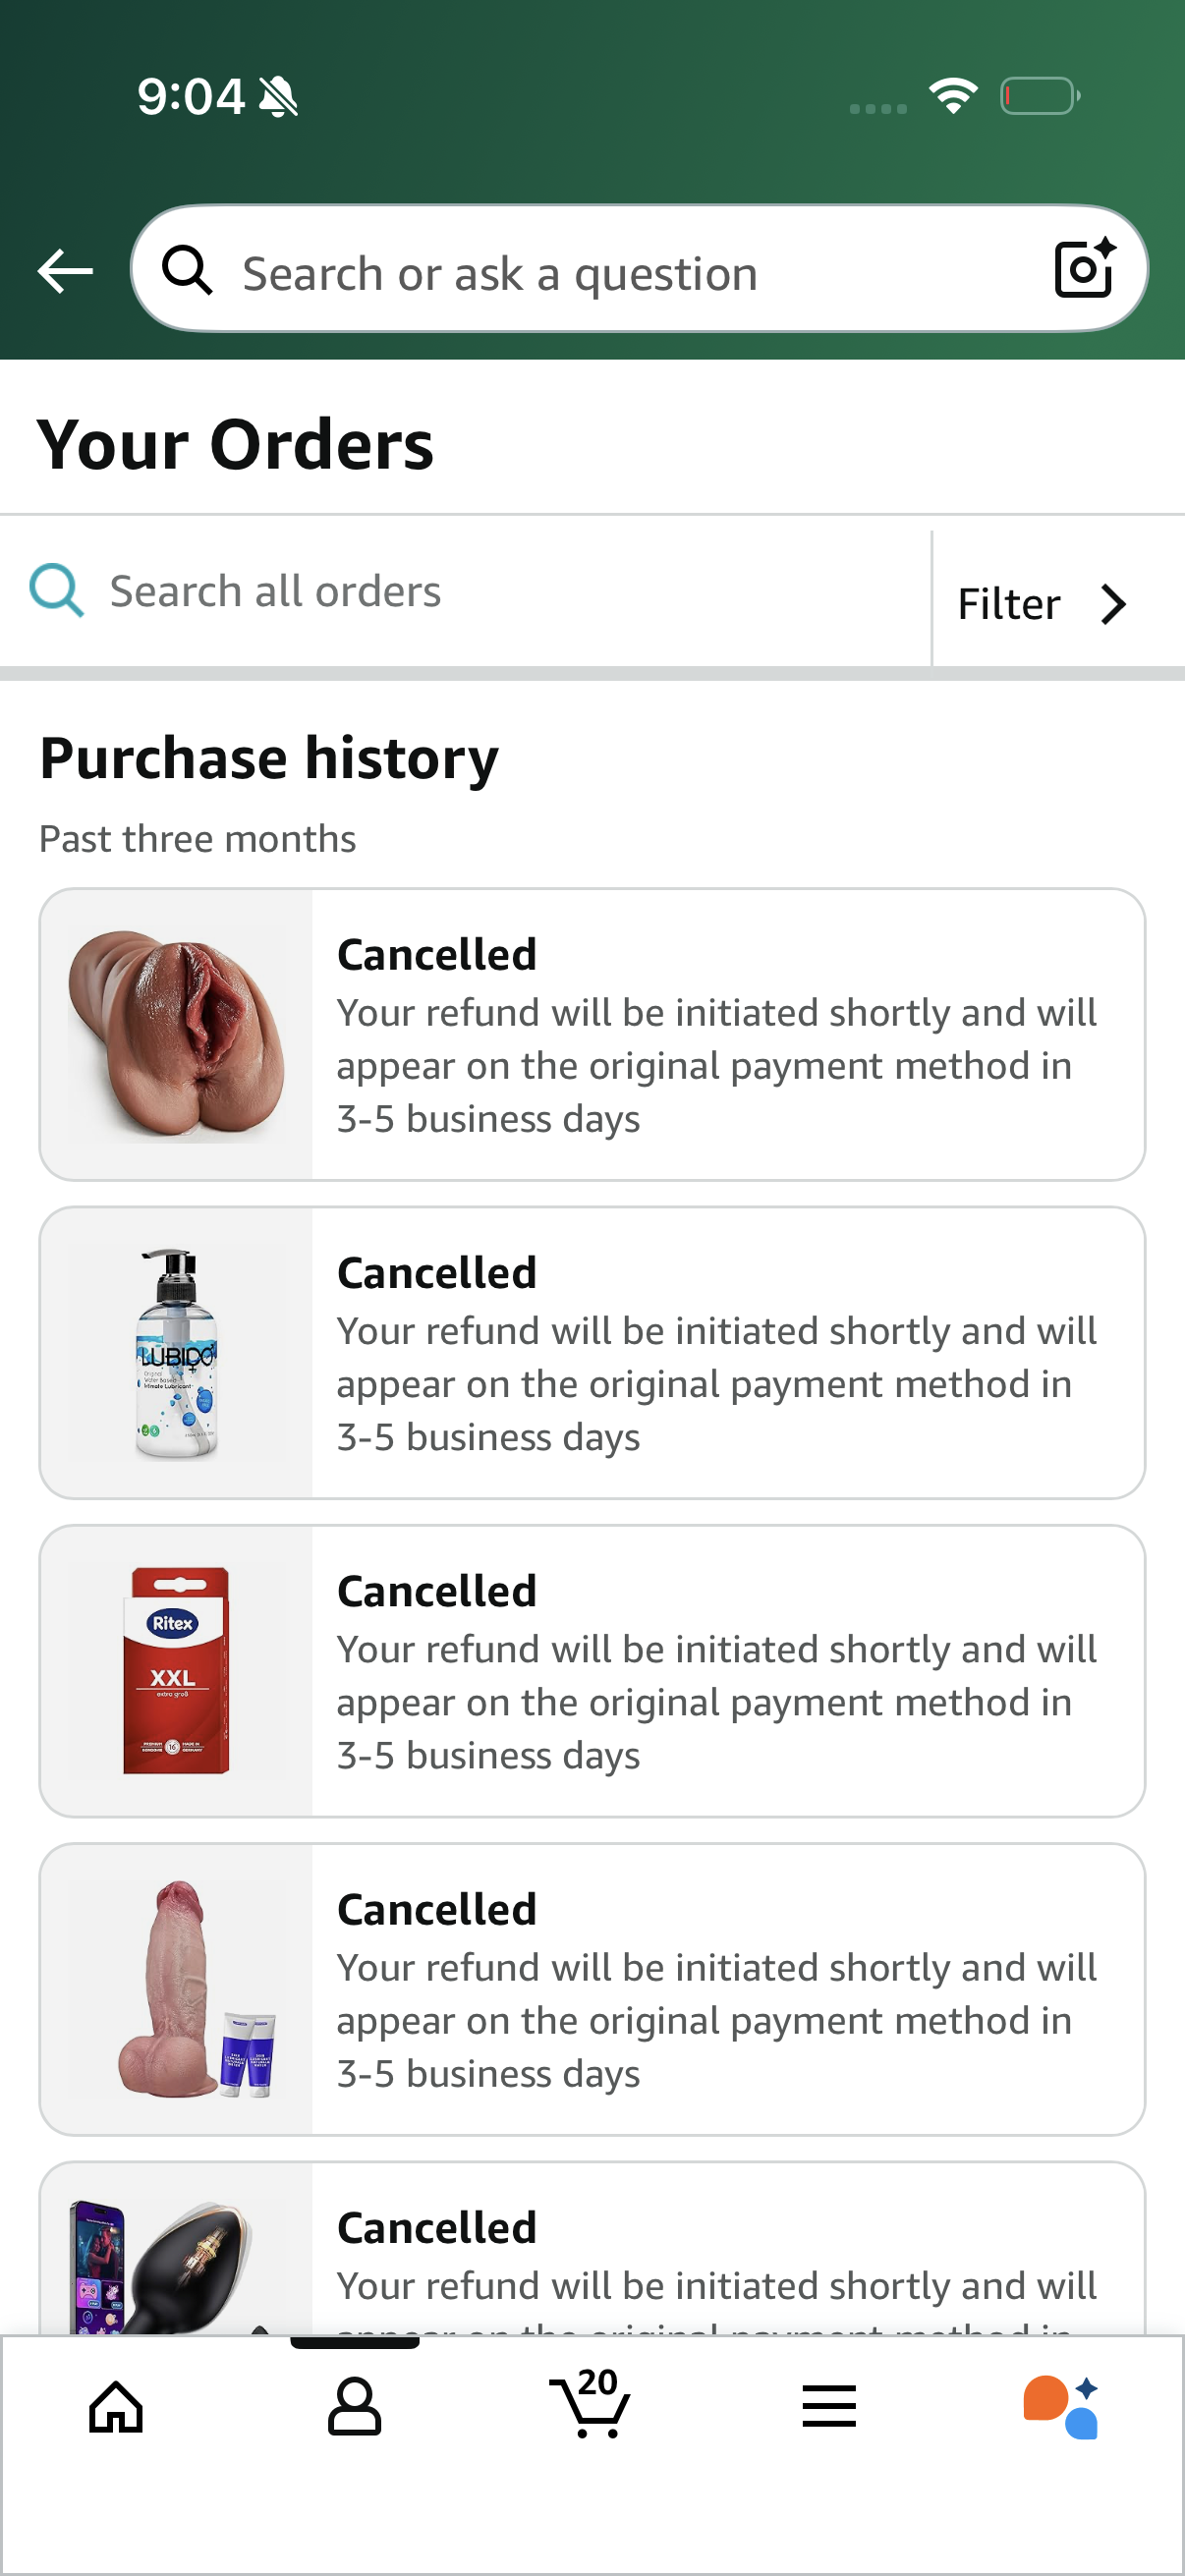Open the hamburger menu icon
1185x2576 pixels.
[x=828, y=2406]
